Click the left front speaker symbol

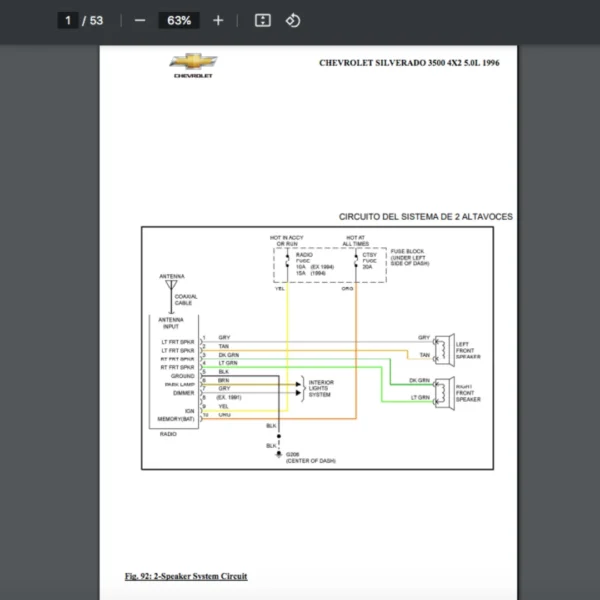pos(443,347)
